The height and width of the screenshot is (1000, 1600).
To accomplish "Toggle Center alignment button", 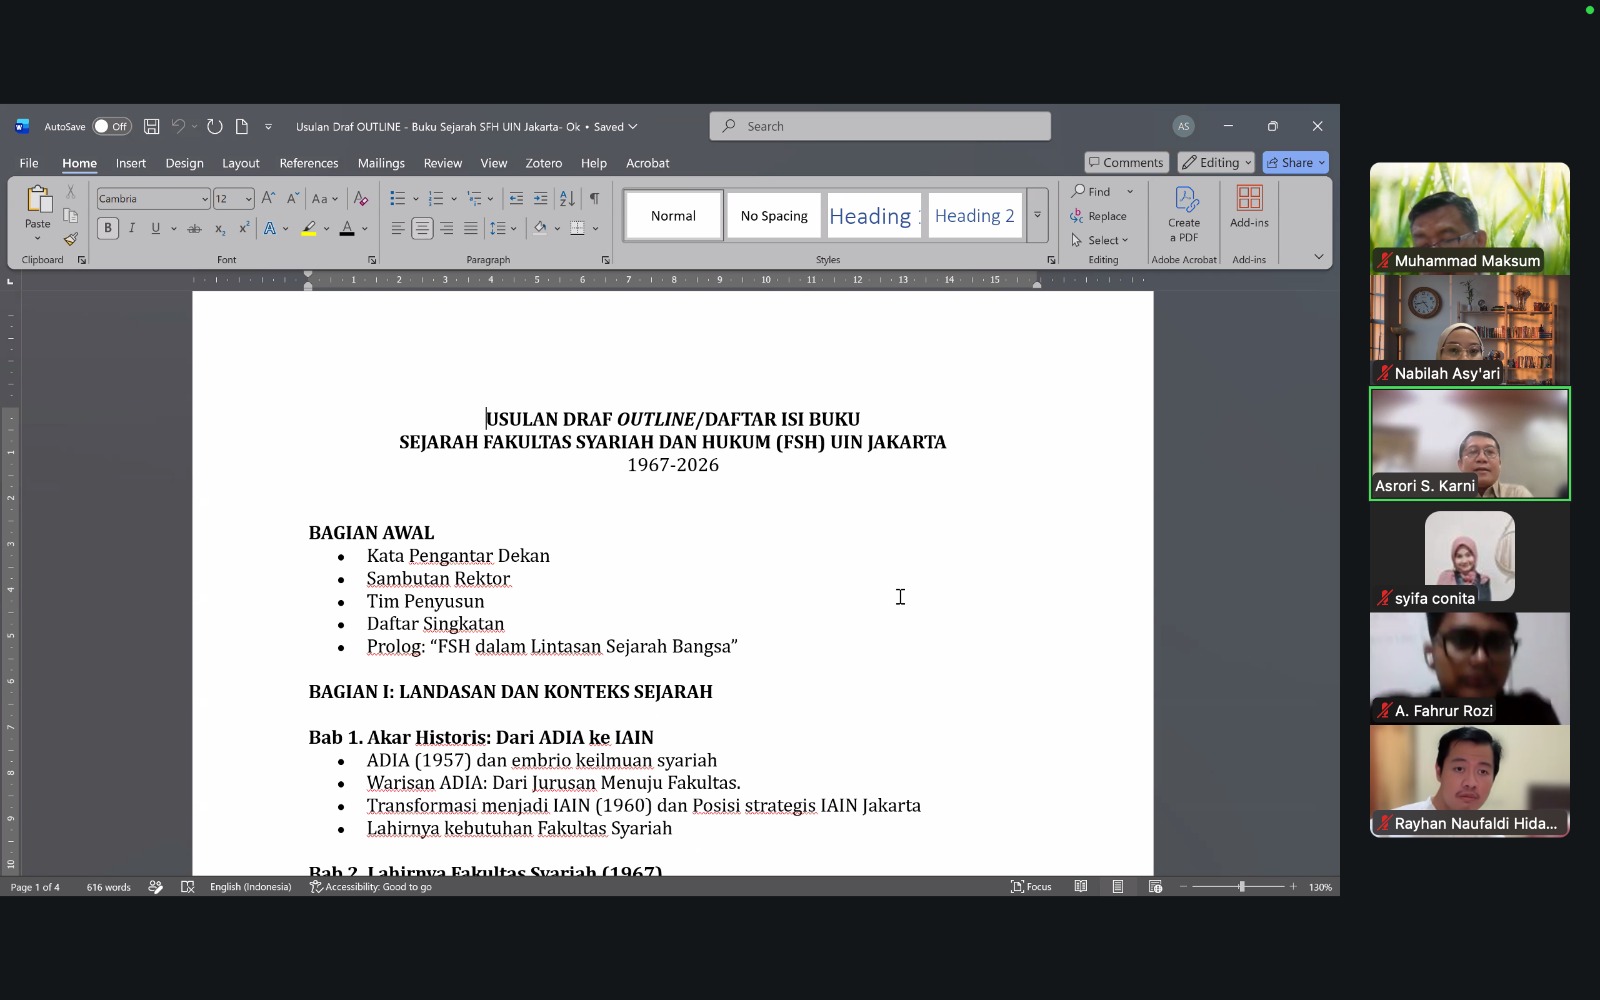I will (422, 228).
